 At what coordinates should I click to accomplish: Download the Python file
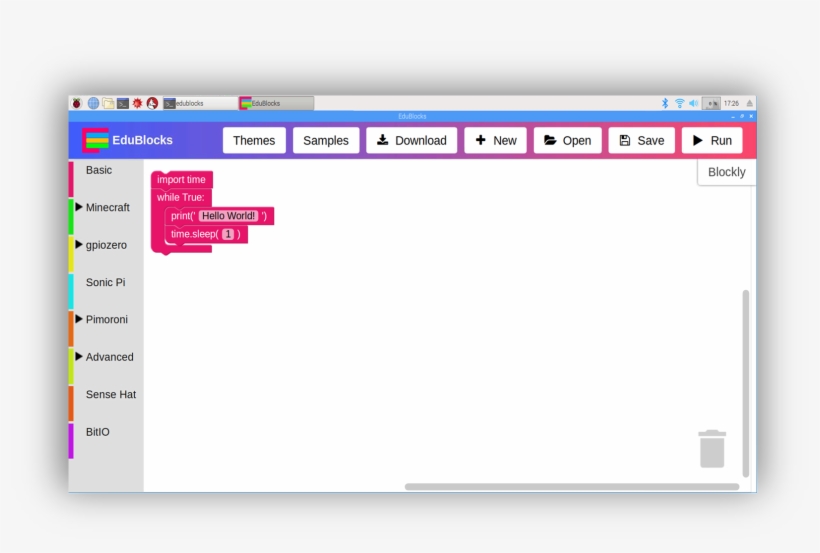tap(412, 140)
